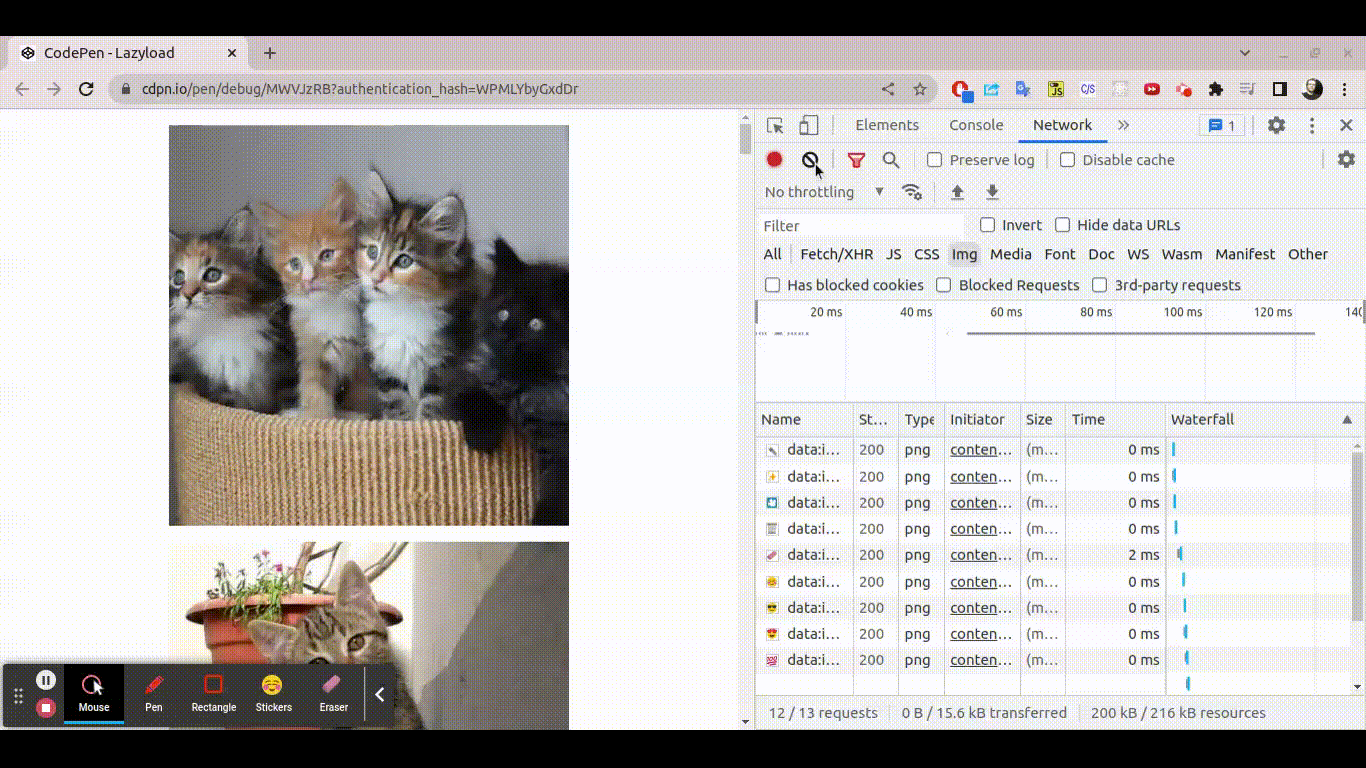The width and height of the screenshot is (1366, 768).
Task: Share this page via address bar share icon
Action: pyautogui.click(x=888, y=89)
